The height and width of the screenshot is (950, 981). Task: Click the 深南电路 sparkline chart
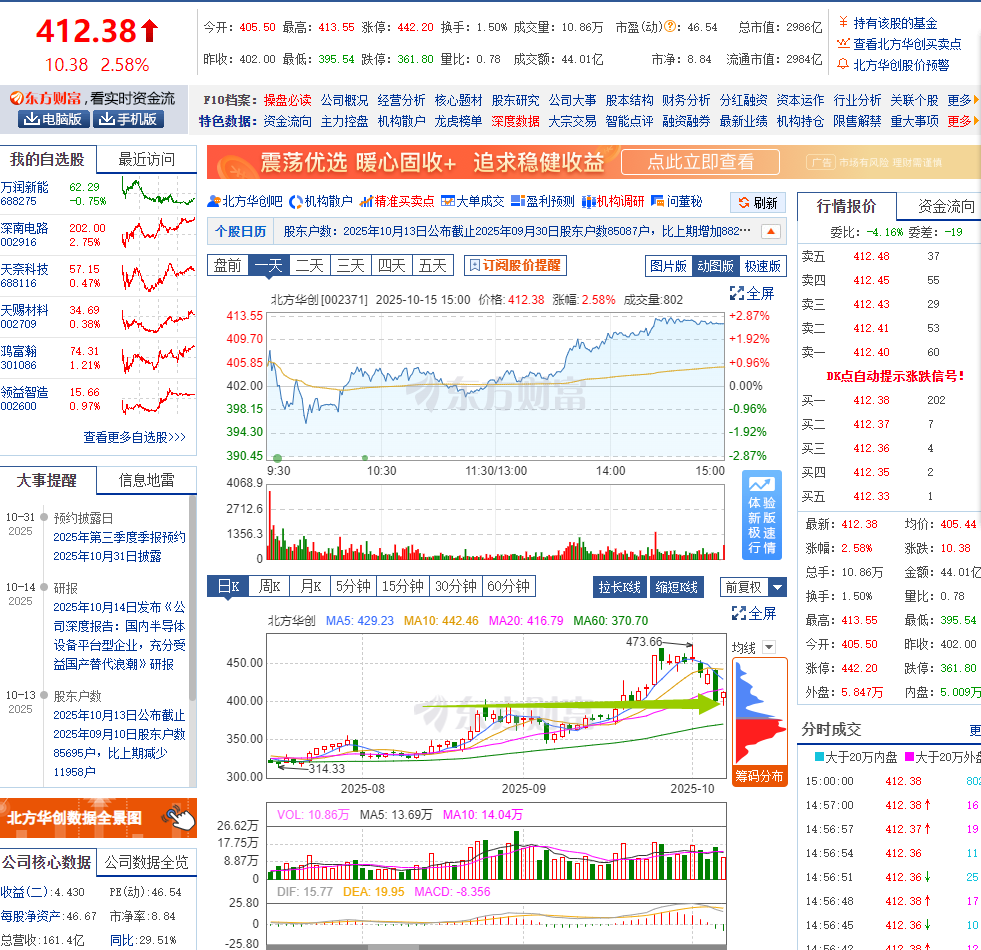pyautogui.click(x=158, y=233)
